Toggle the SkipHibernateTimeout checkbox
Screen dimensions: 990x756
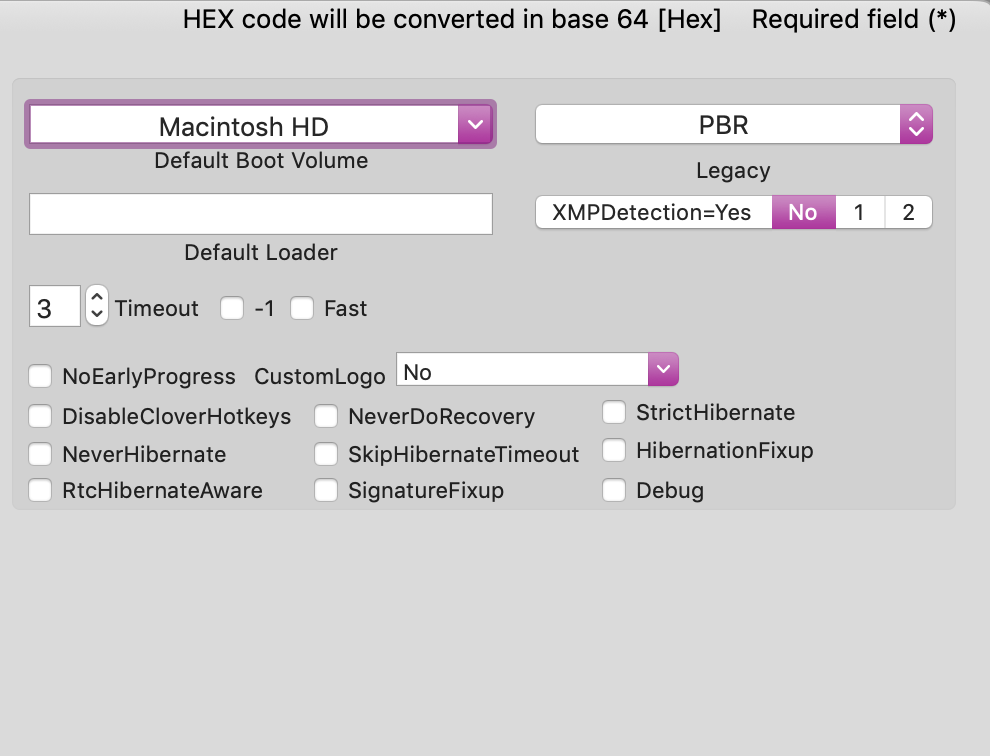326,454
